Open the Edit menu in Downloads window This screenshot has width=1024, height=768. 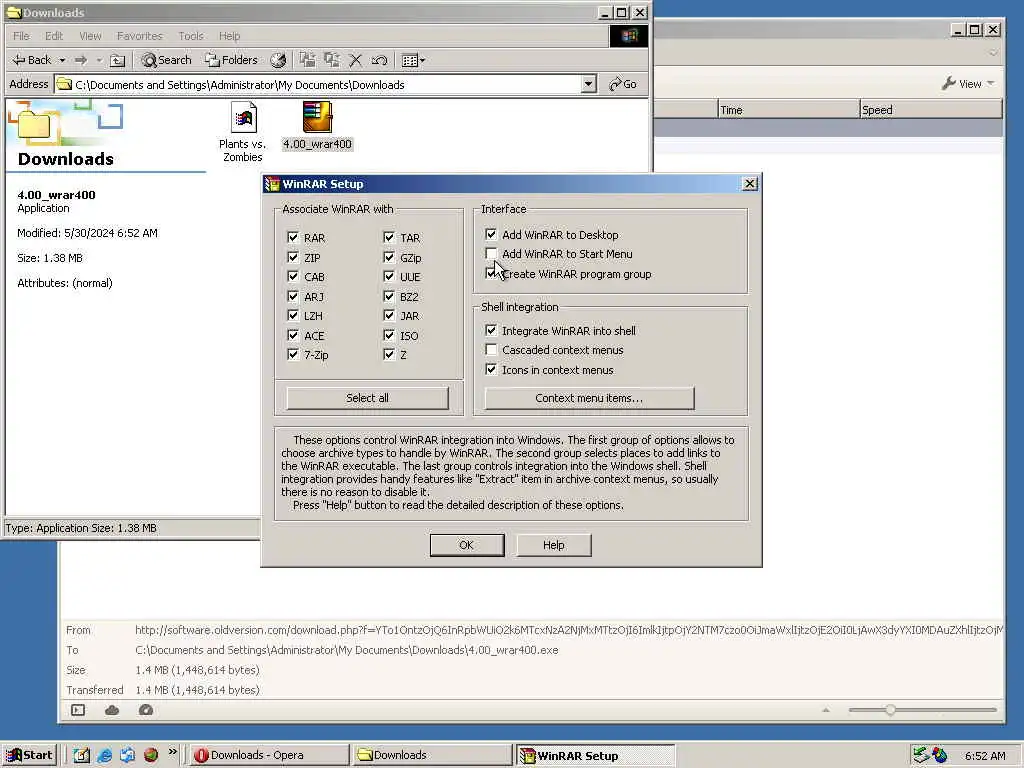pos(54,36)
